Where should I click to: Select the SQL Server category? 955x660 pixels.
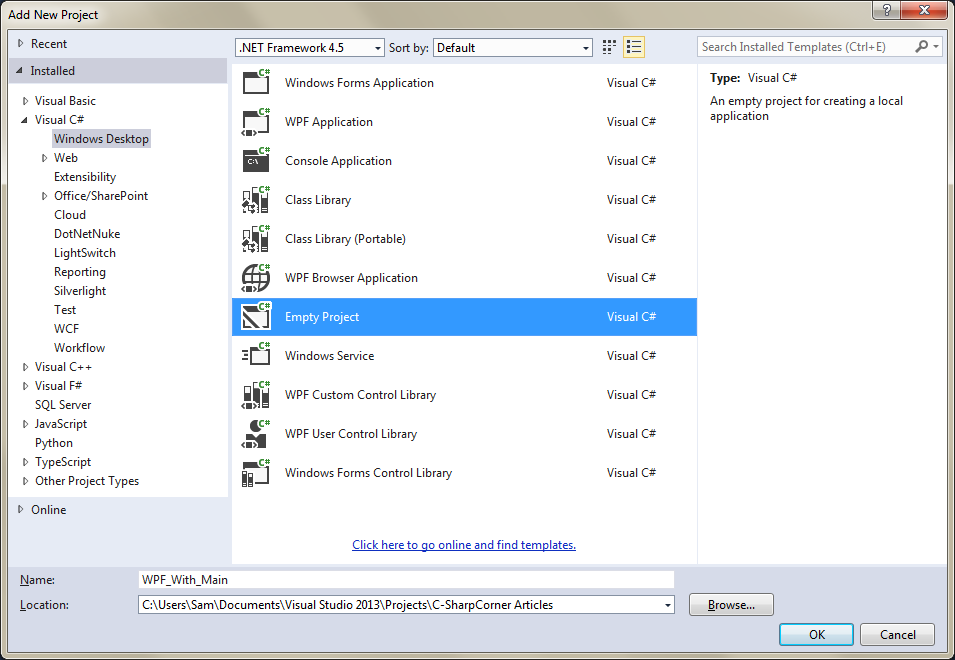(63, 405)
